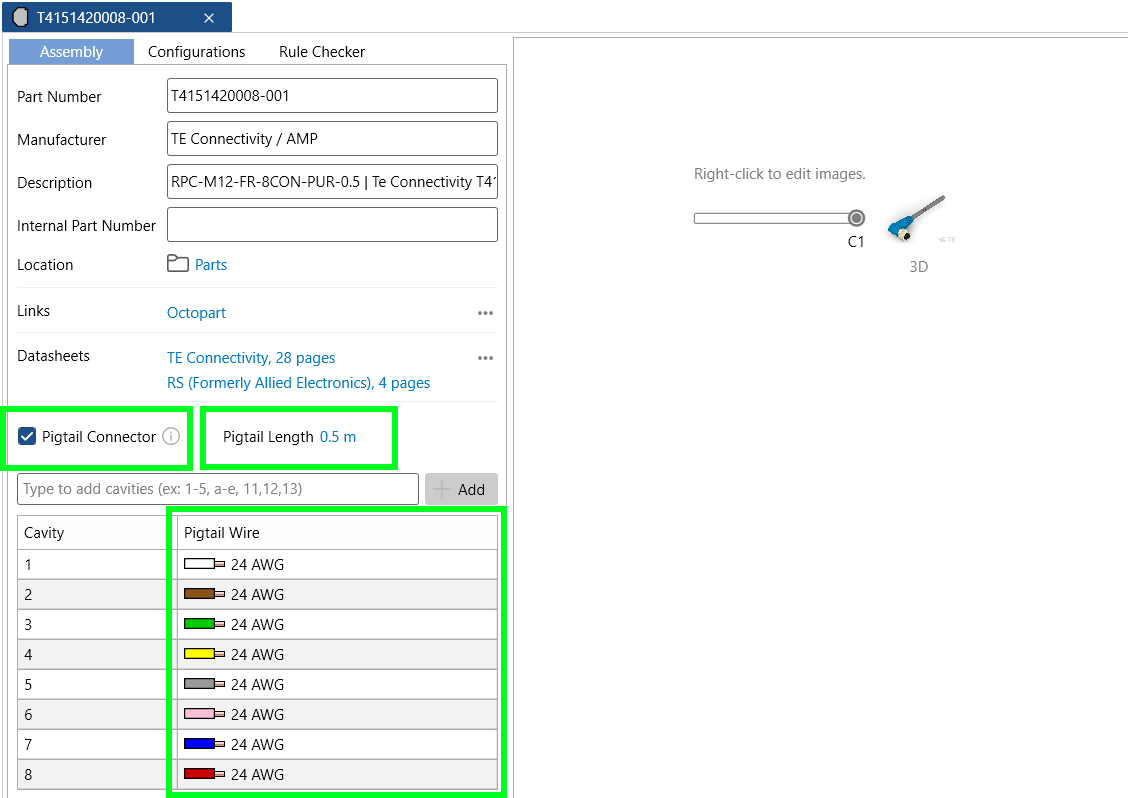Focus the Manufacturer input field
Image resolution: width=1128 pixels, height=798 pixels.
click(332, 139)
